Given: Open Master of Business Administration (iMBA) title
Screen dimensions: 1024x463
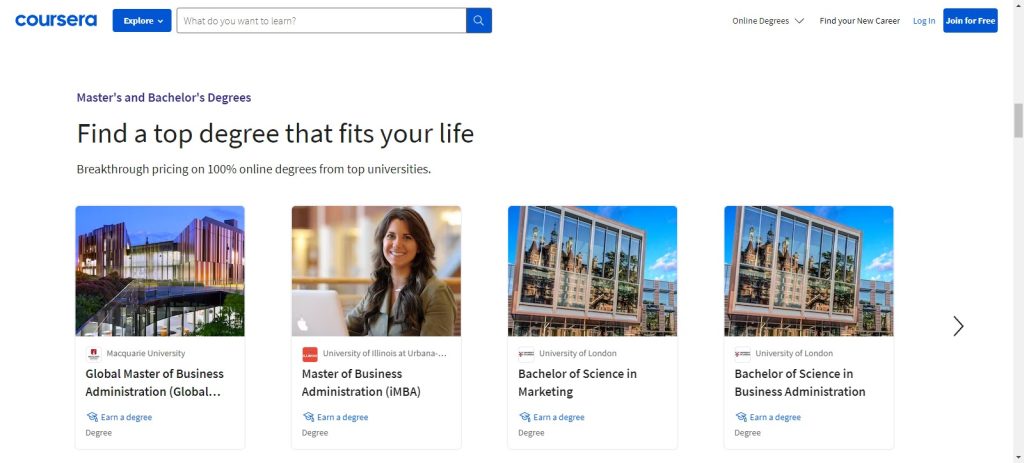Looking at the screenshot, I should [361, 382].
